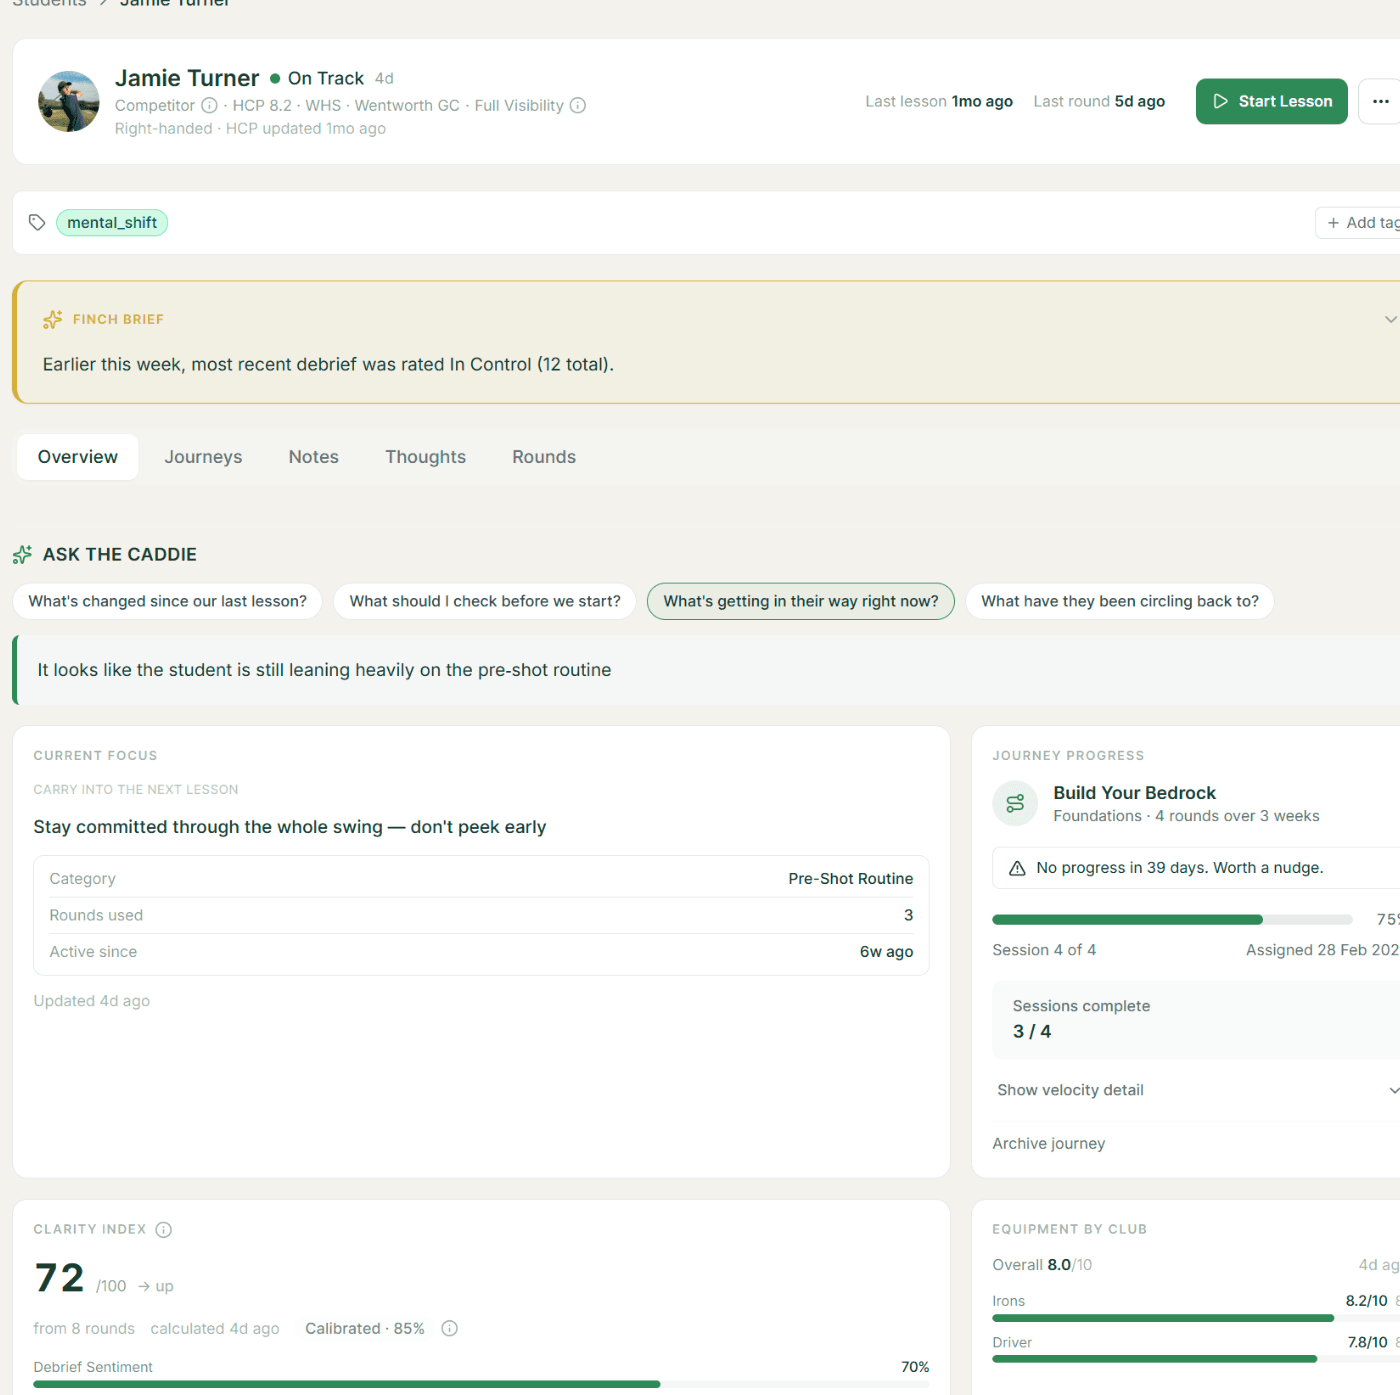Open the Rounds tab
This screenshot has width=1400, height=1395.
coord(544,457)
